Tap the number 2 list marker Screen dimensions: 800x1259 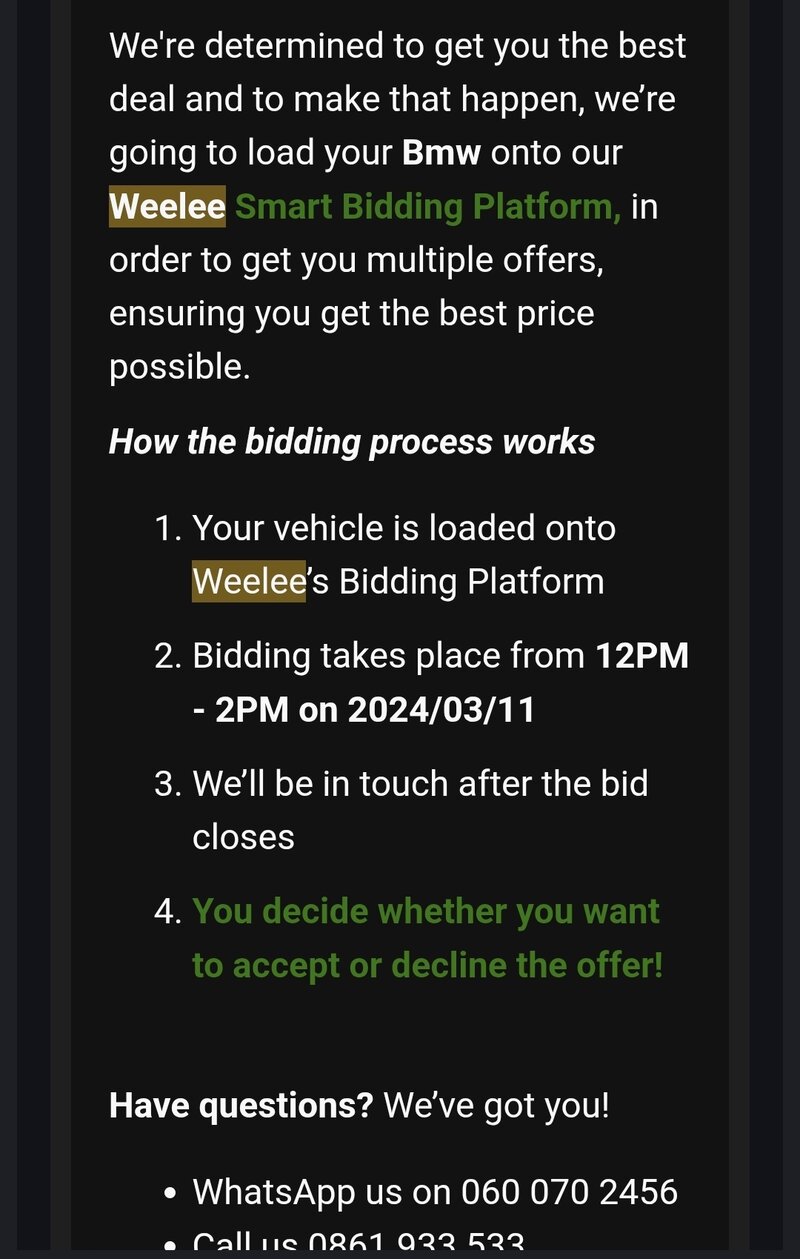[x=165, y=655]
